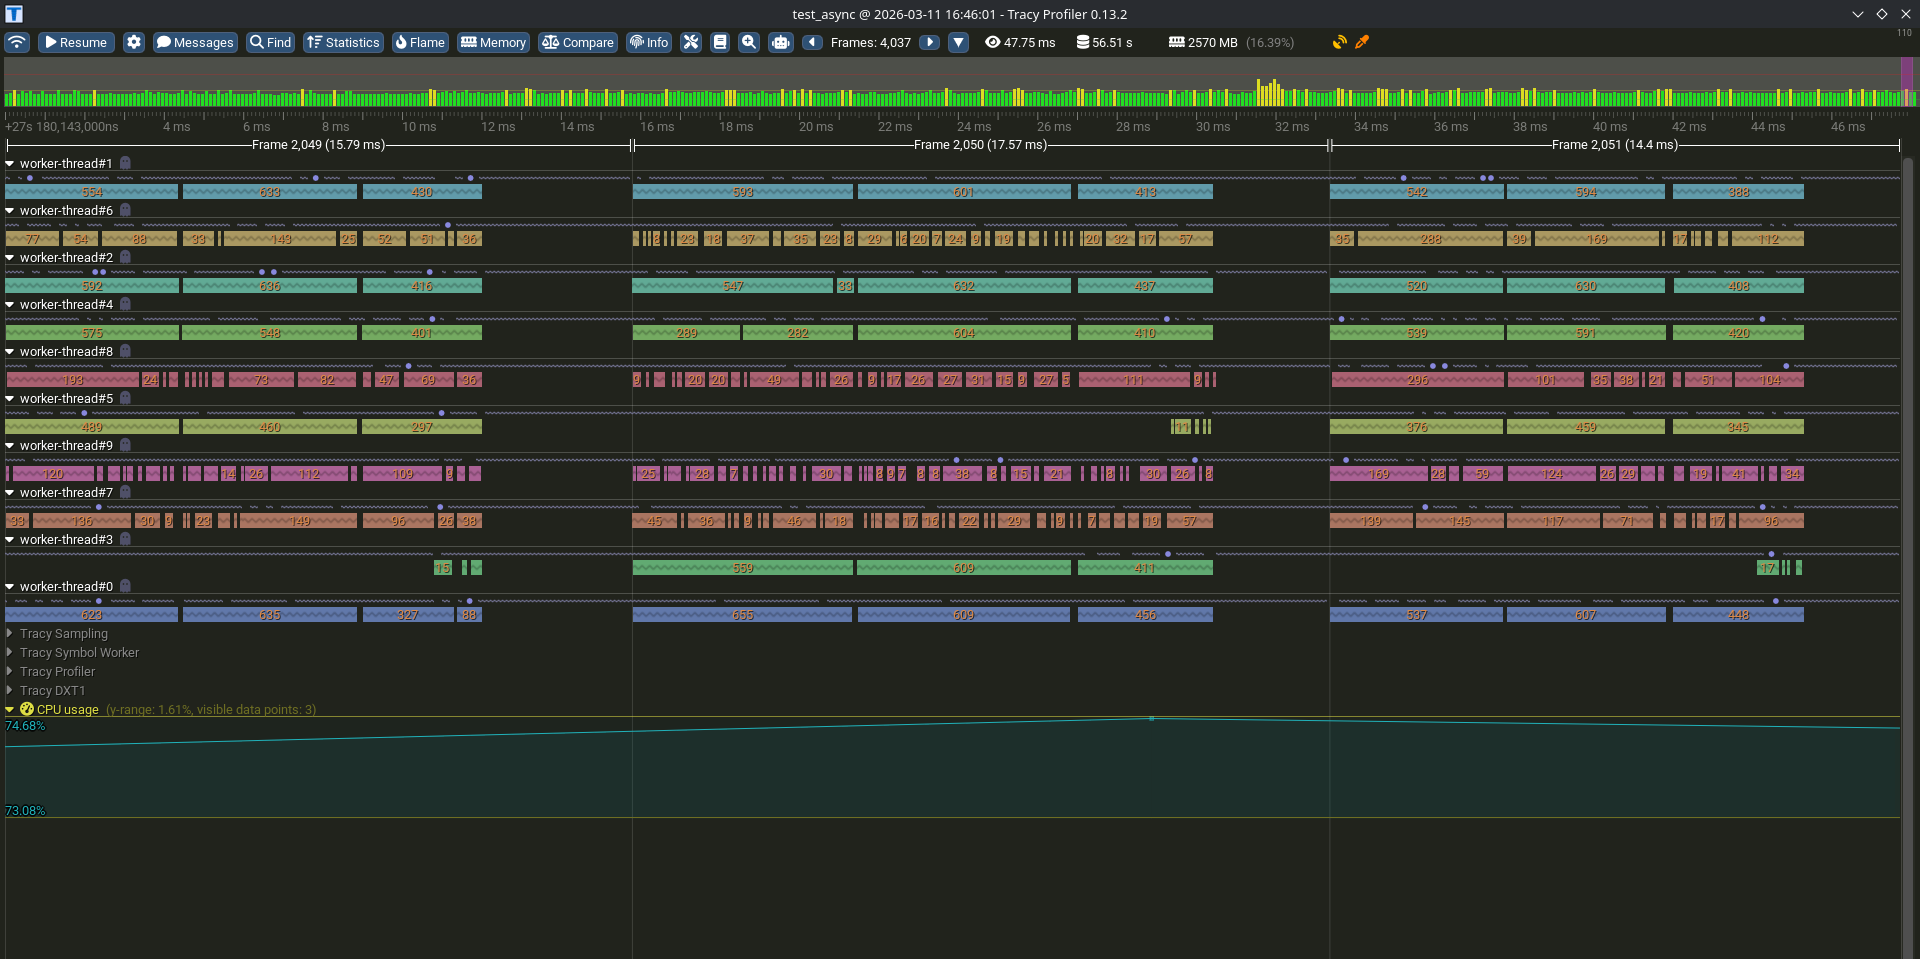Expand the Tracy DXT1 thread
Image resolution: width=1920 pixels, height=959 pixels.
point(10,690)
